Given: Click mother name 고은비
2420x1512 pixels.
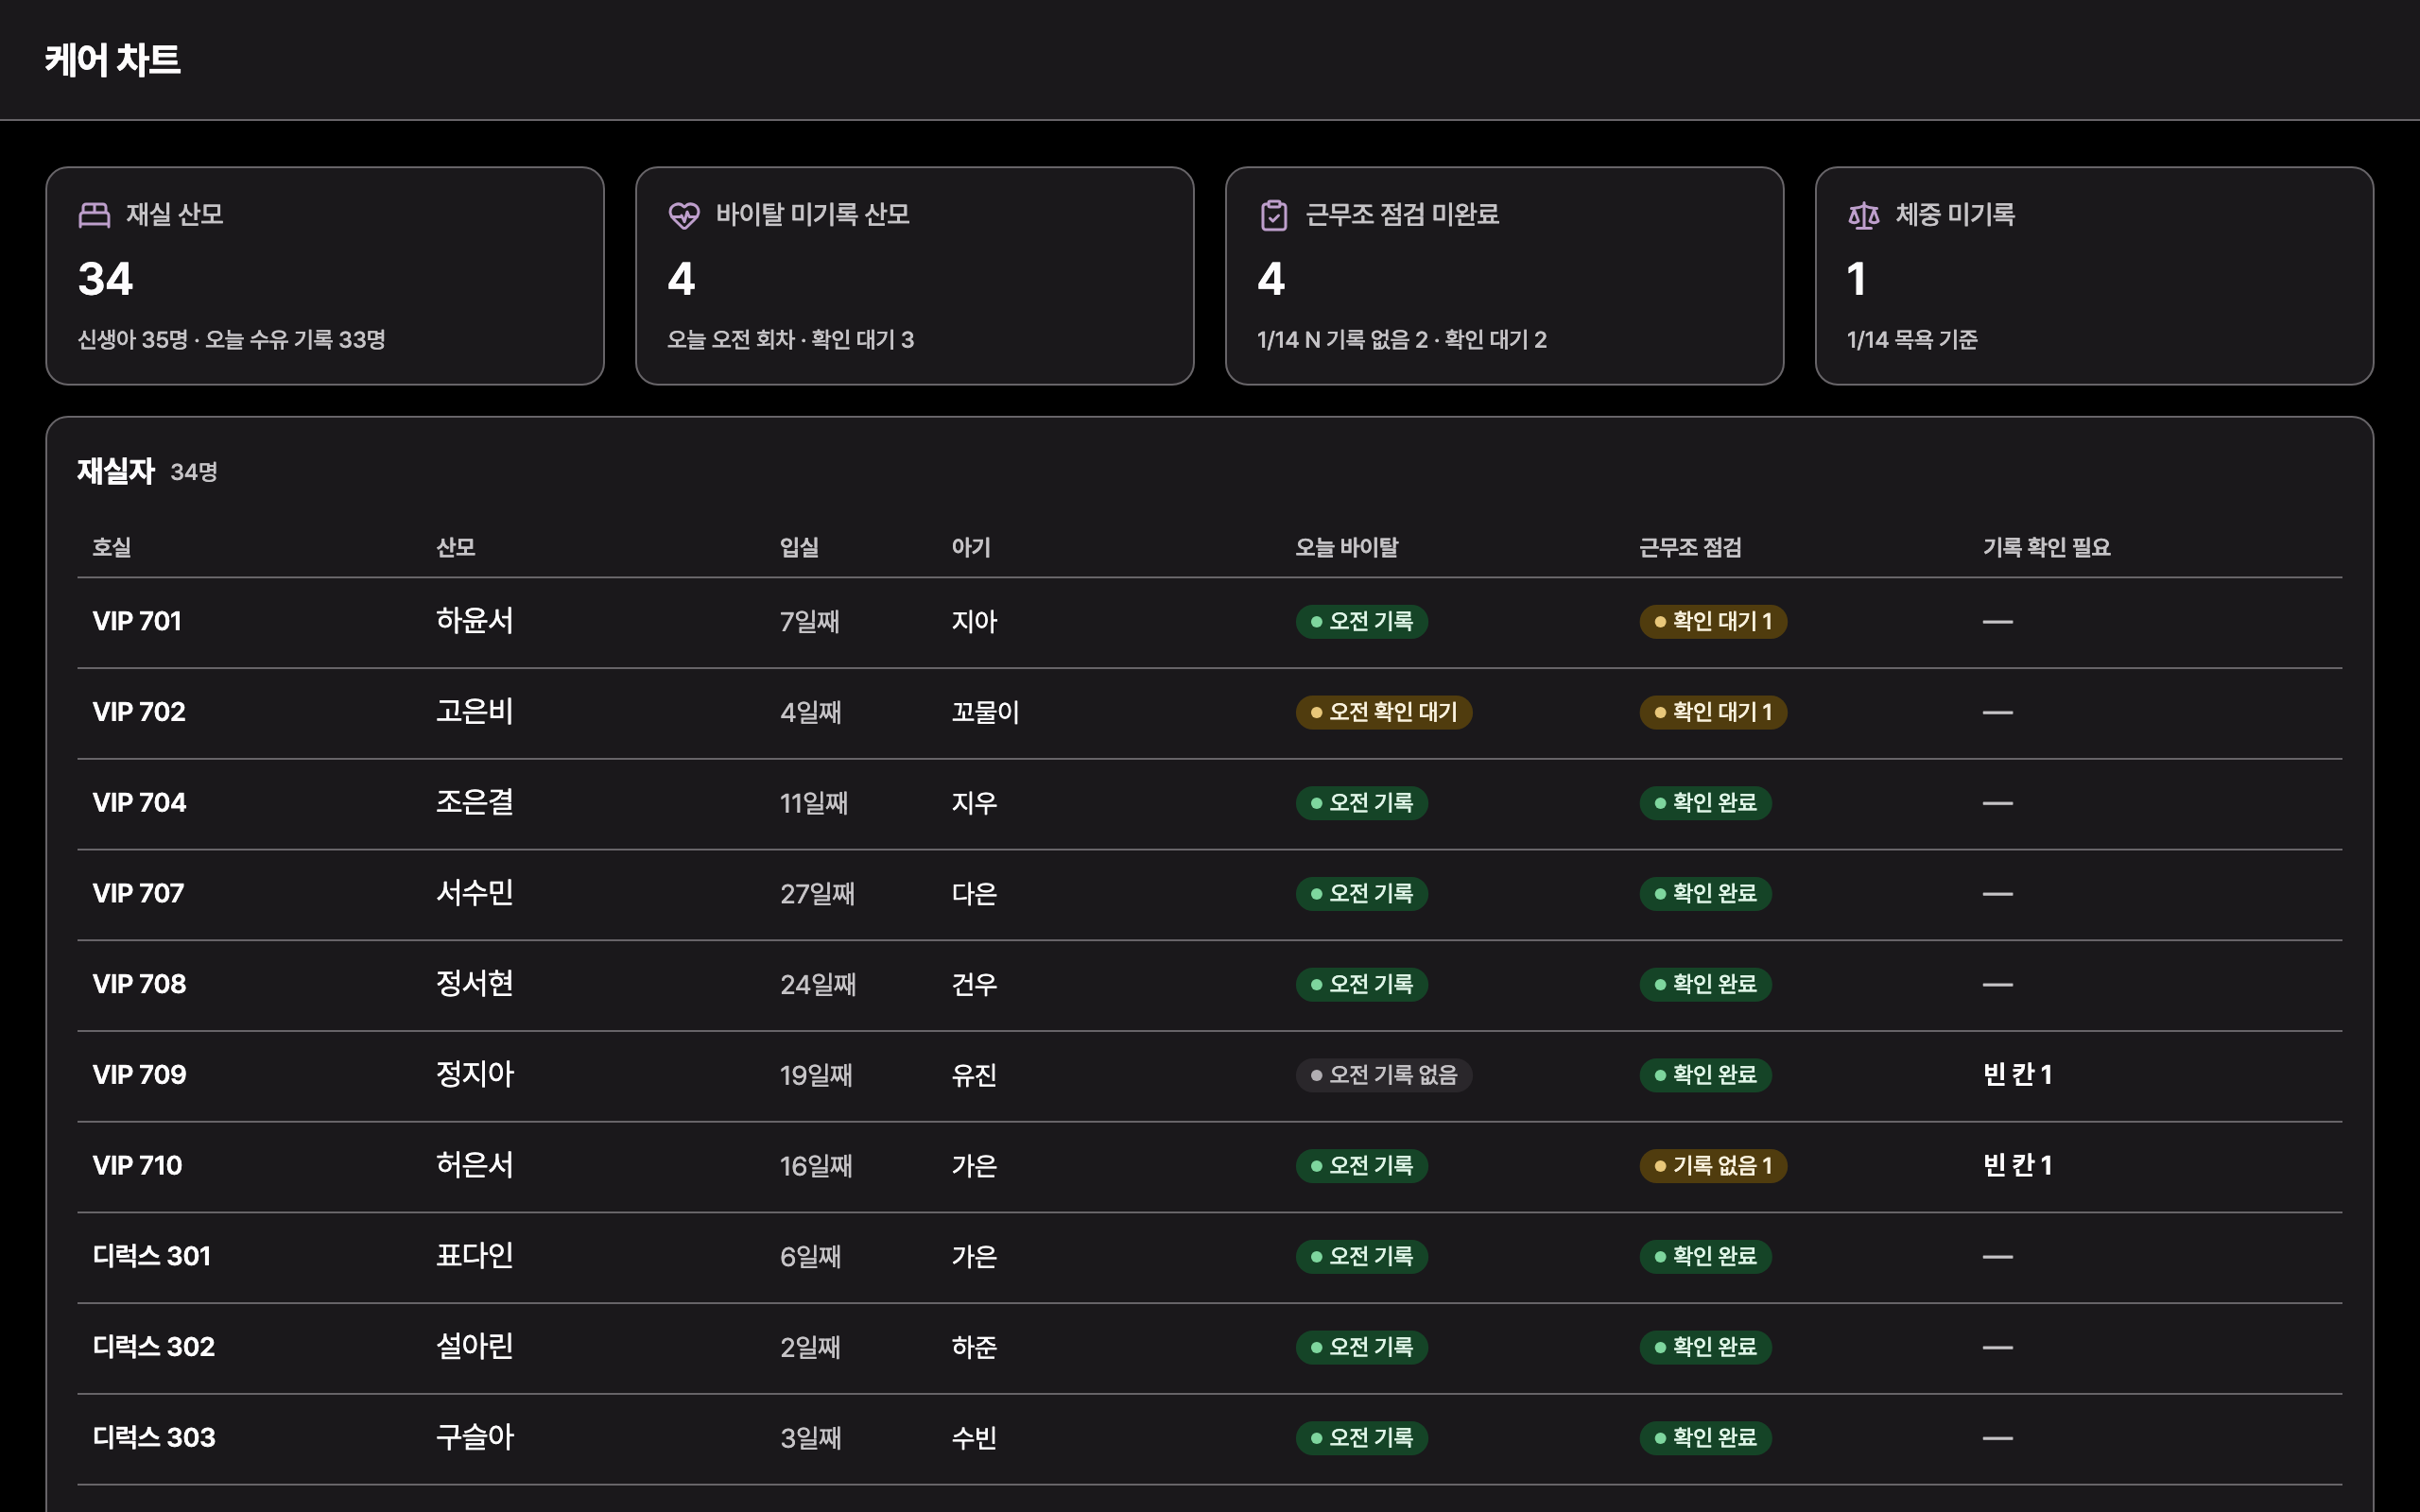Looking at the screenshot, I should tap(475, 712).
